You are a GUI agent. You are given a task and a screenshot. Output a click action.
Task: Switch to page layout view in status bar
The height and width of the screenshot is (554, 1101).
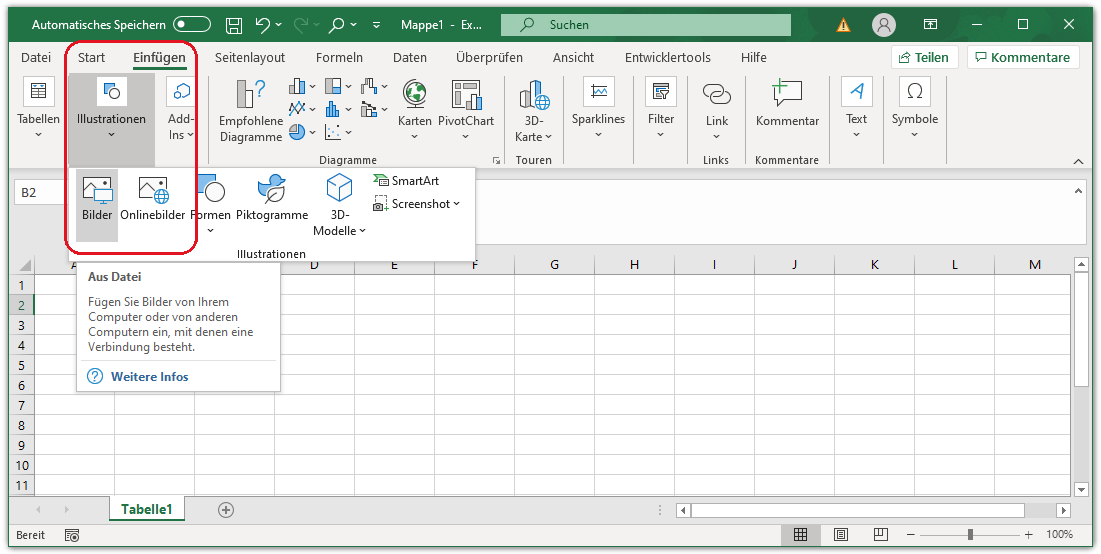click(841, 535)
